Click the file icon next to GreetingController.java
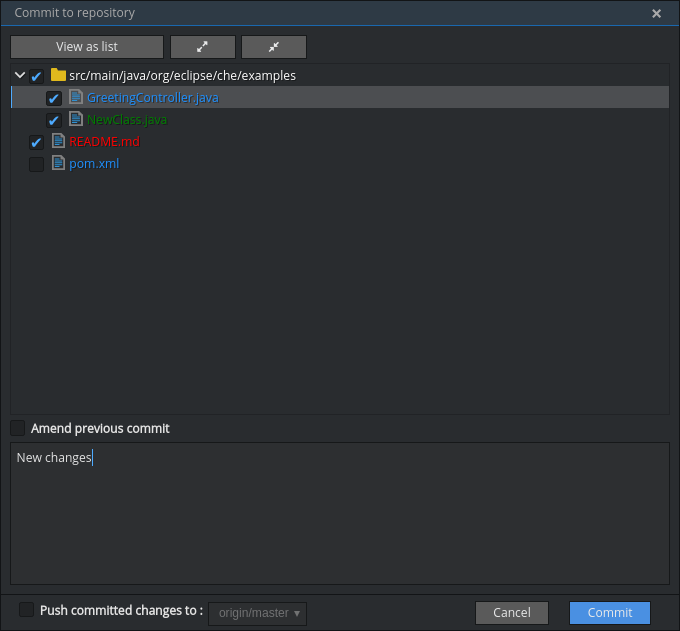 76,97
